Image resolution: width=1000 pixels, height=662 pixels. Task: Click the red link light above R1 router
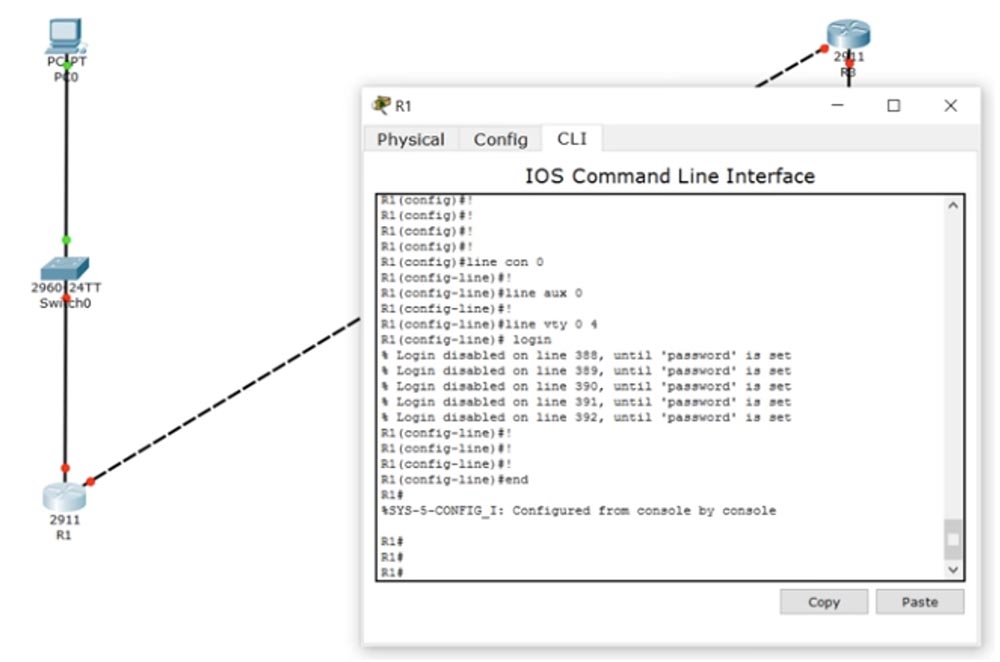pyautogui.click(x=65, y=469)
